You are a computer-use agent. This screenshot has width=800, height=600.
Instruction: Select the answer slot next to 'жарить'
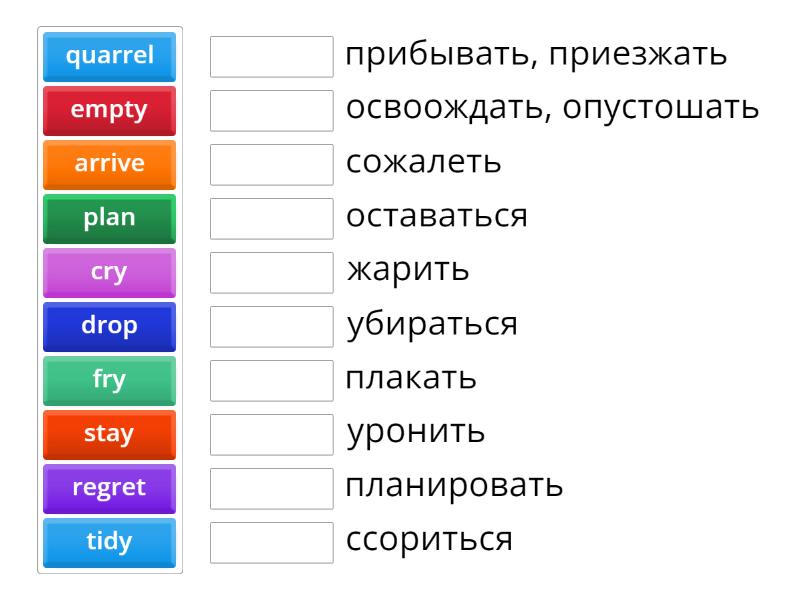[272, 273]
